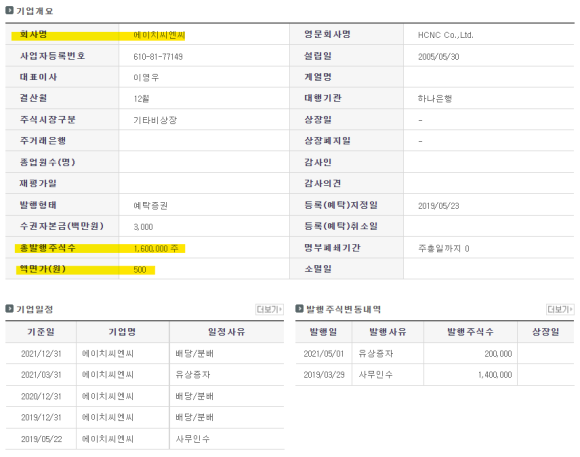Click the 발행주식변동내역 section arrow icon

point(299,309)
